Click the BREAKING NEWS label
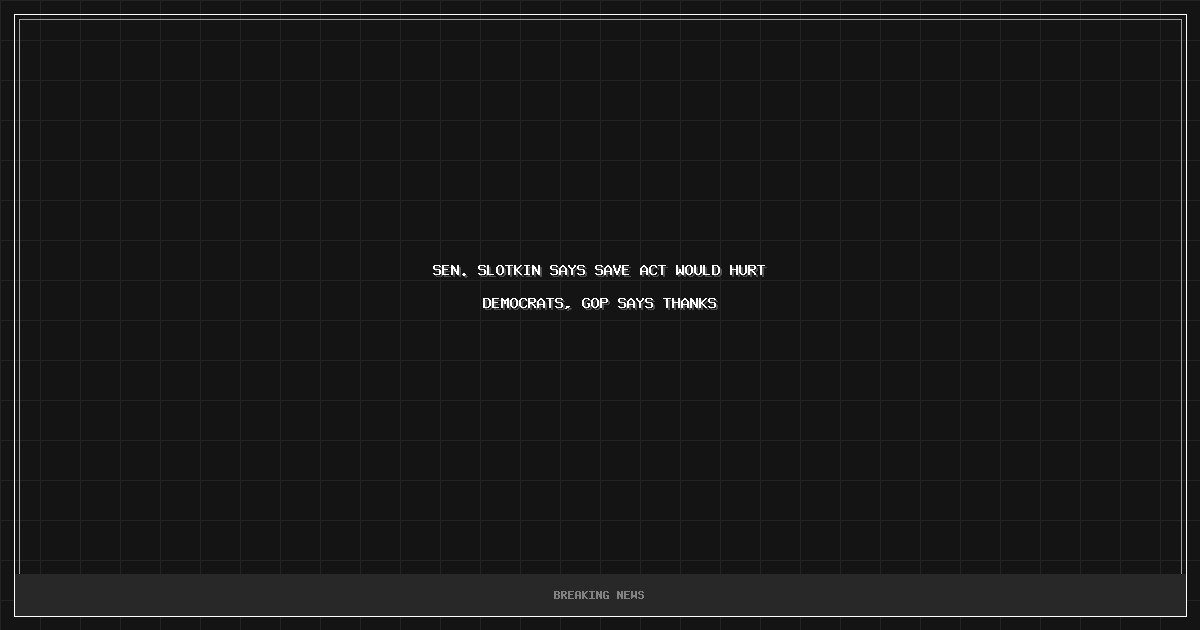1200x630 pixels. (599, 595)
